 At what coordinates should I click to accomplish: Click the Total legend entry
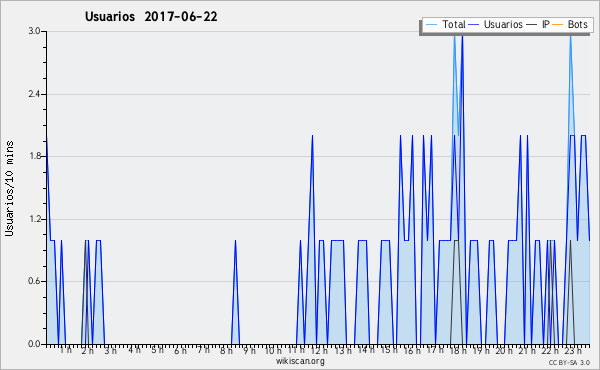coord(445,24)
